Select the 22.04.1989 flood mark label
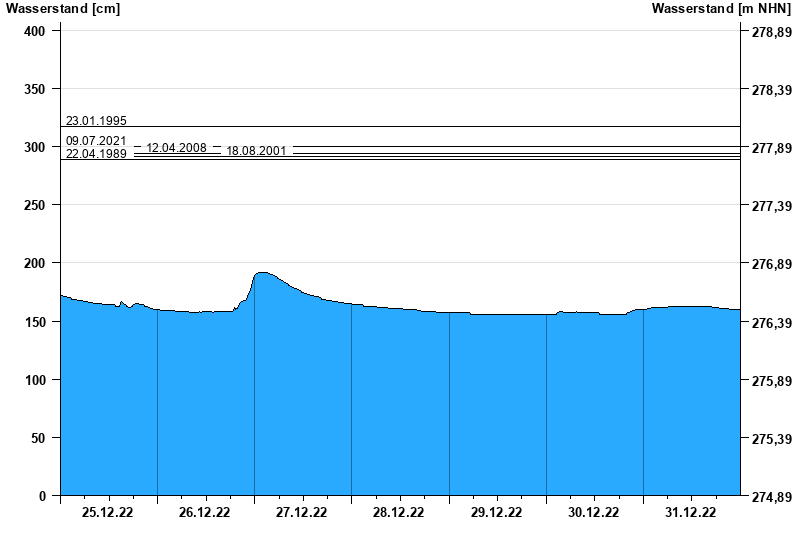The image size is (800, 550). [96, 154]
